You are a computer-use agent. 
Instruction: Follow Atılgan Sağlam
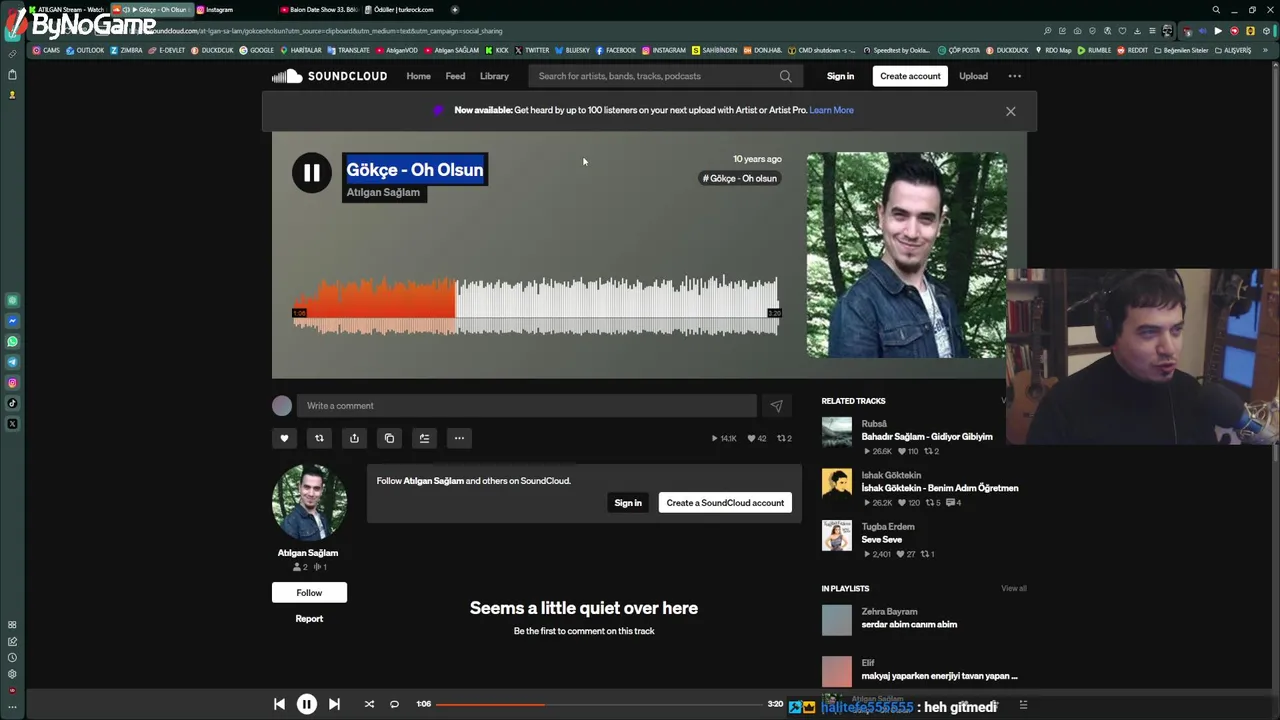pos(309,593)
